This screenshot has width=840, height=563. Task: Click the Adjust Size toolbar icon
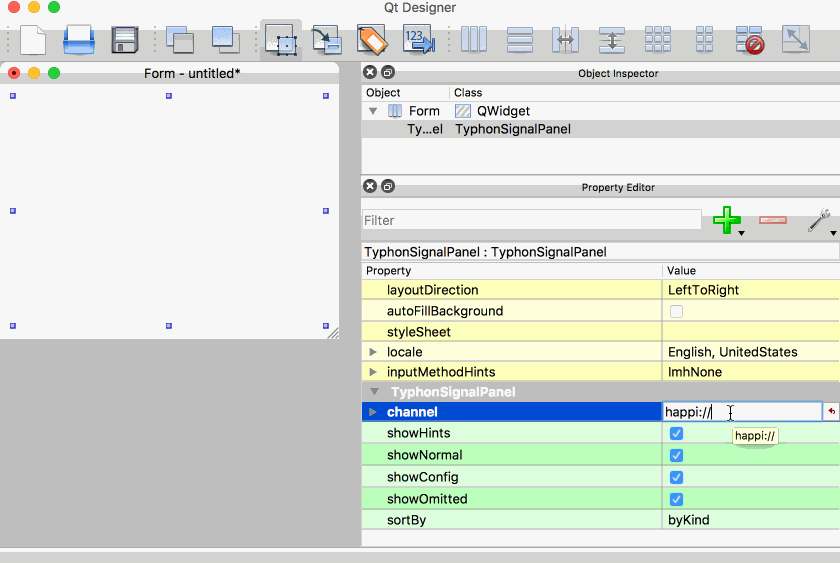coord(796,40)
